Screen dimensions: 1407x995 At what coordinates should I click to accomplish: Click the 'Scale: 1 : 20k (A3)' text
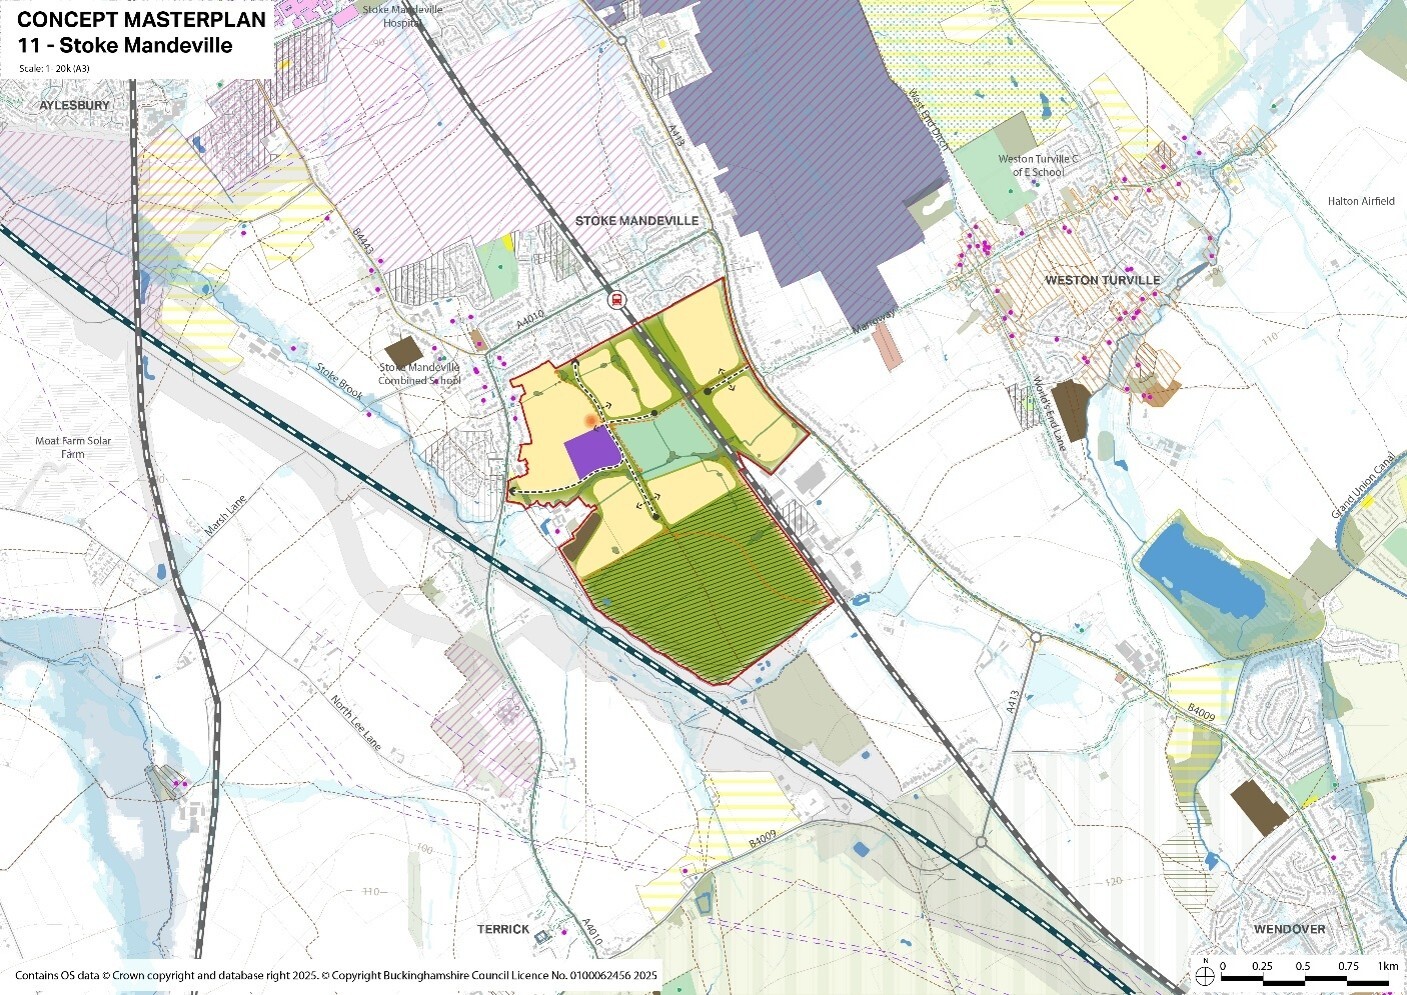(54, 69)
